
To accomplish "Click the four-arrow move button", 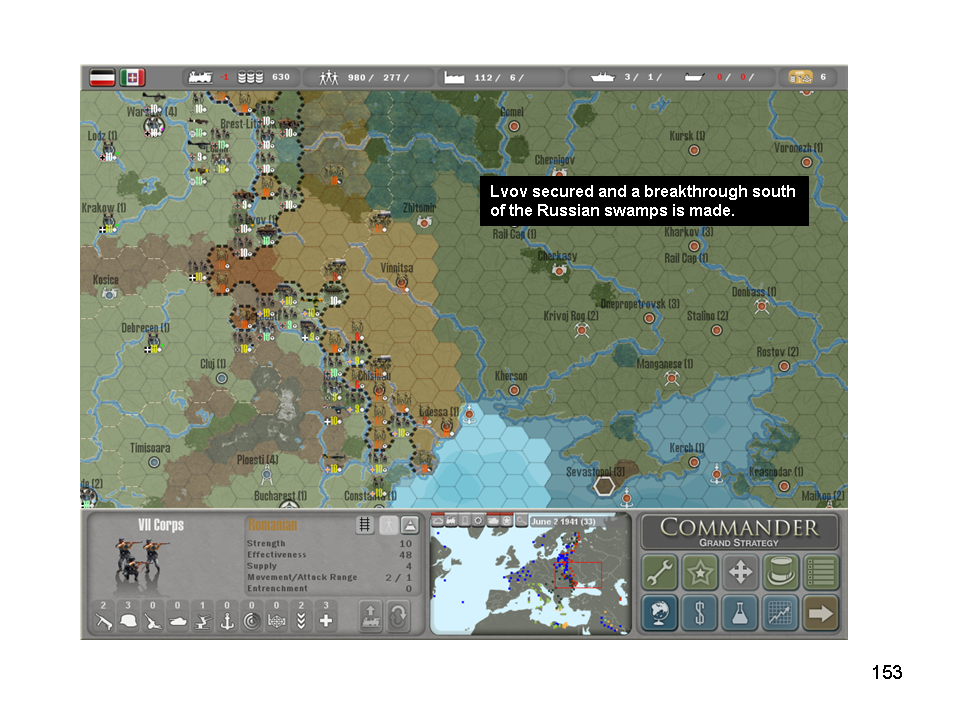I will [x=740, y=573].
